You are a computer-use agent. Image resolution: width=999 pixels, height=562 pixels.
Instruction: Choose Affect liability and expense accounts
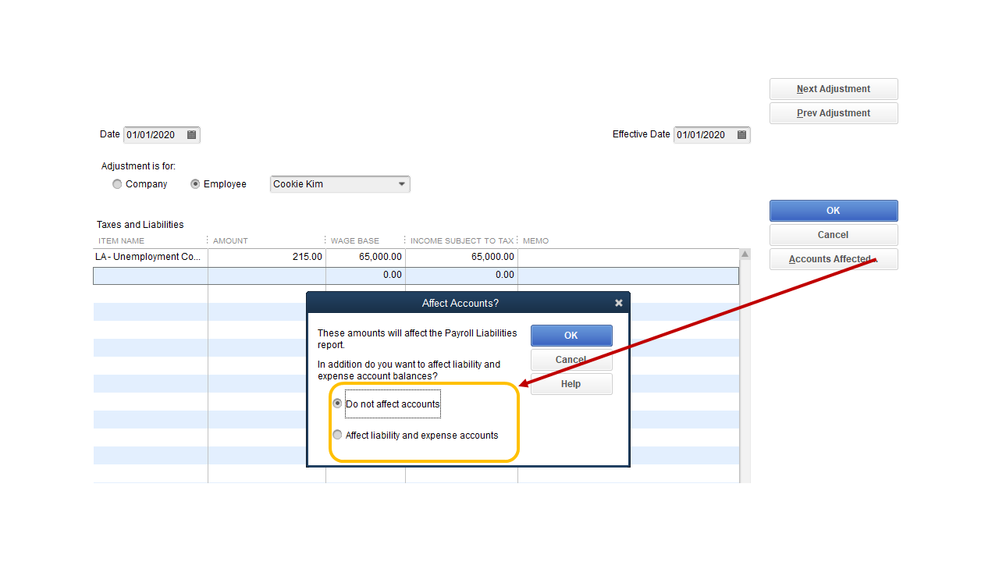[337, 435]
